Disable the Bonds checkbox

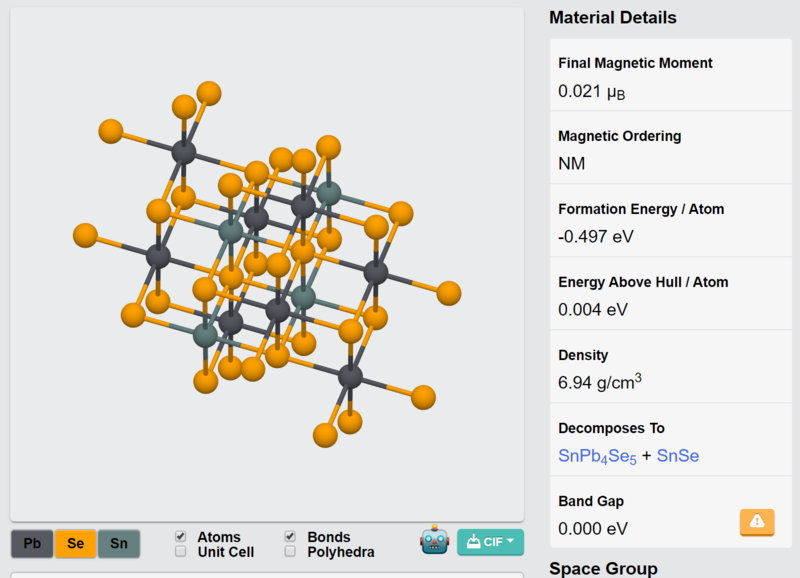pos(290,536)
